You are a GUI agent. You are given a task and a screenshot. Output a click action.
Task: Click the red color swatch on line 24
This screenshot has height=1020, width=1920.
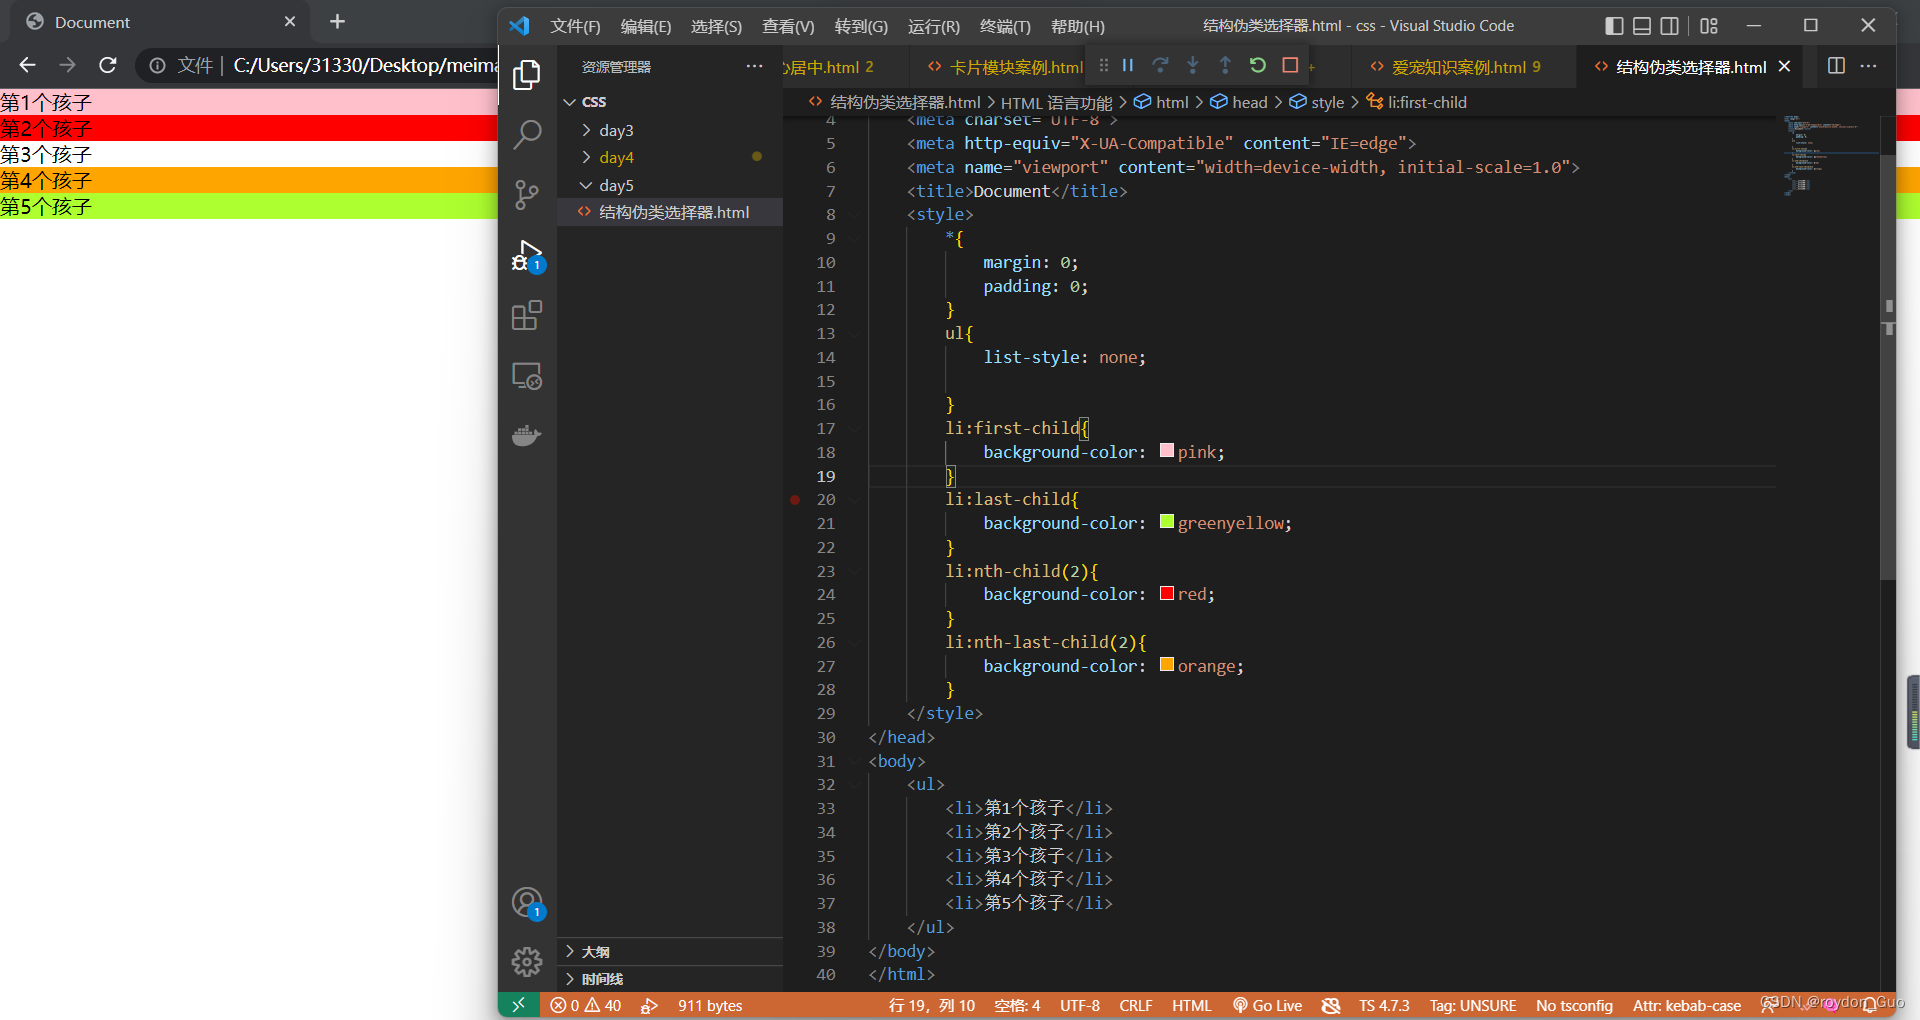pyautogui.click(x=1166, y=594)
